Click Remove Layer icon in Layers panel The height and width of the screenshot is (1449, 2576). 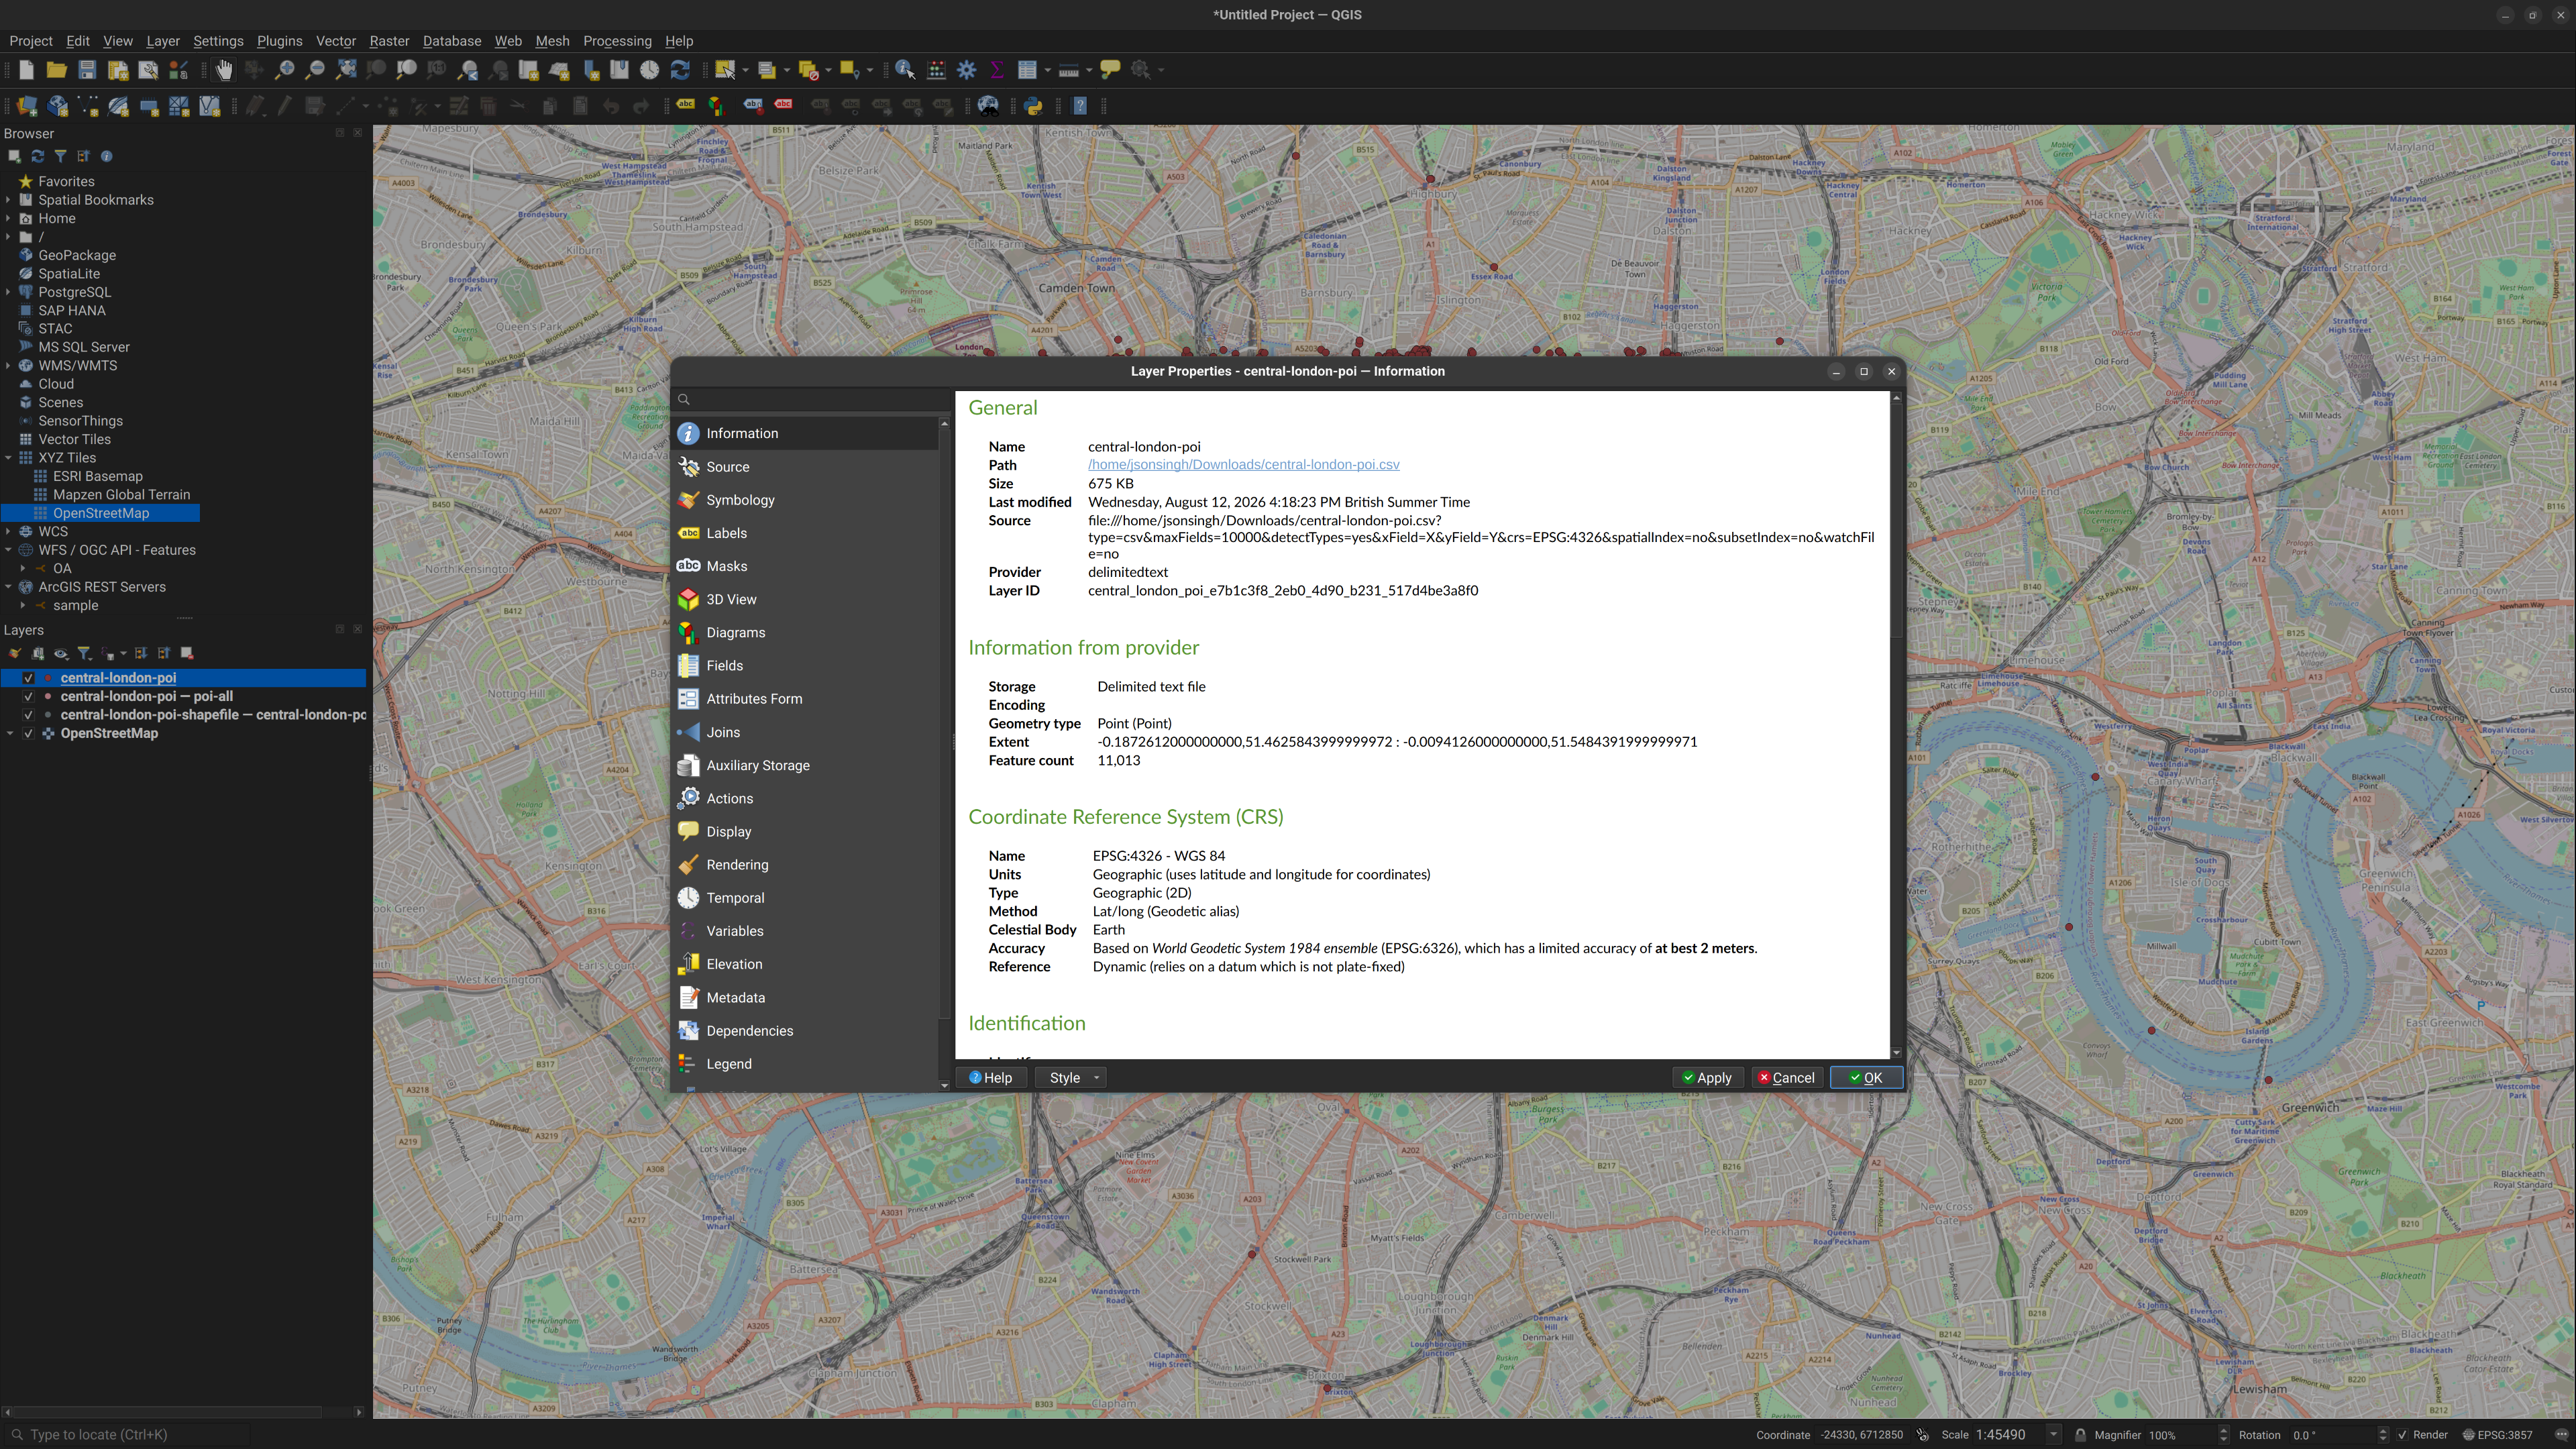tap(187, 654)
